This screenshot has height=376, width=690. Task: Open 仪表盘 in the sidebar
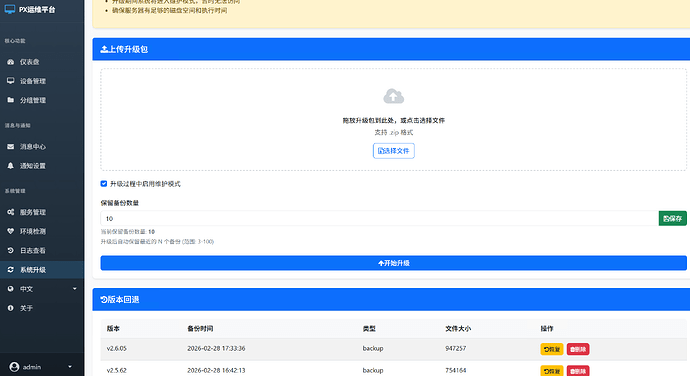[42, 62]
